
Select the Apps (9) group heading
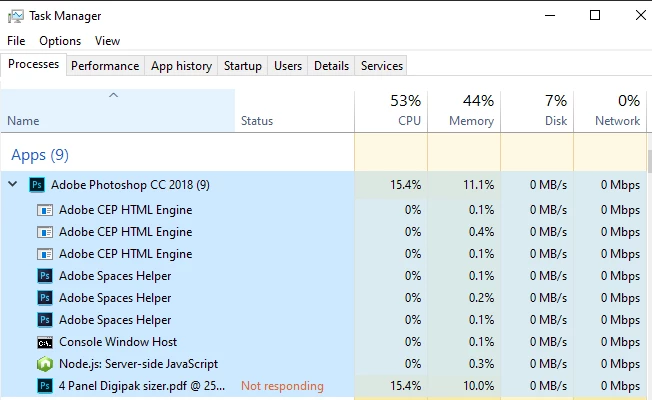coord(40,155)
